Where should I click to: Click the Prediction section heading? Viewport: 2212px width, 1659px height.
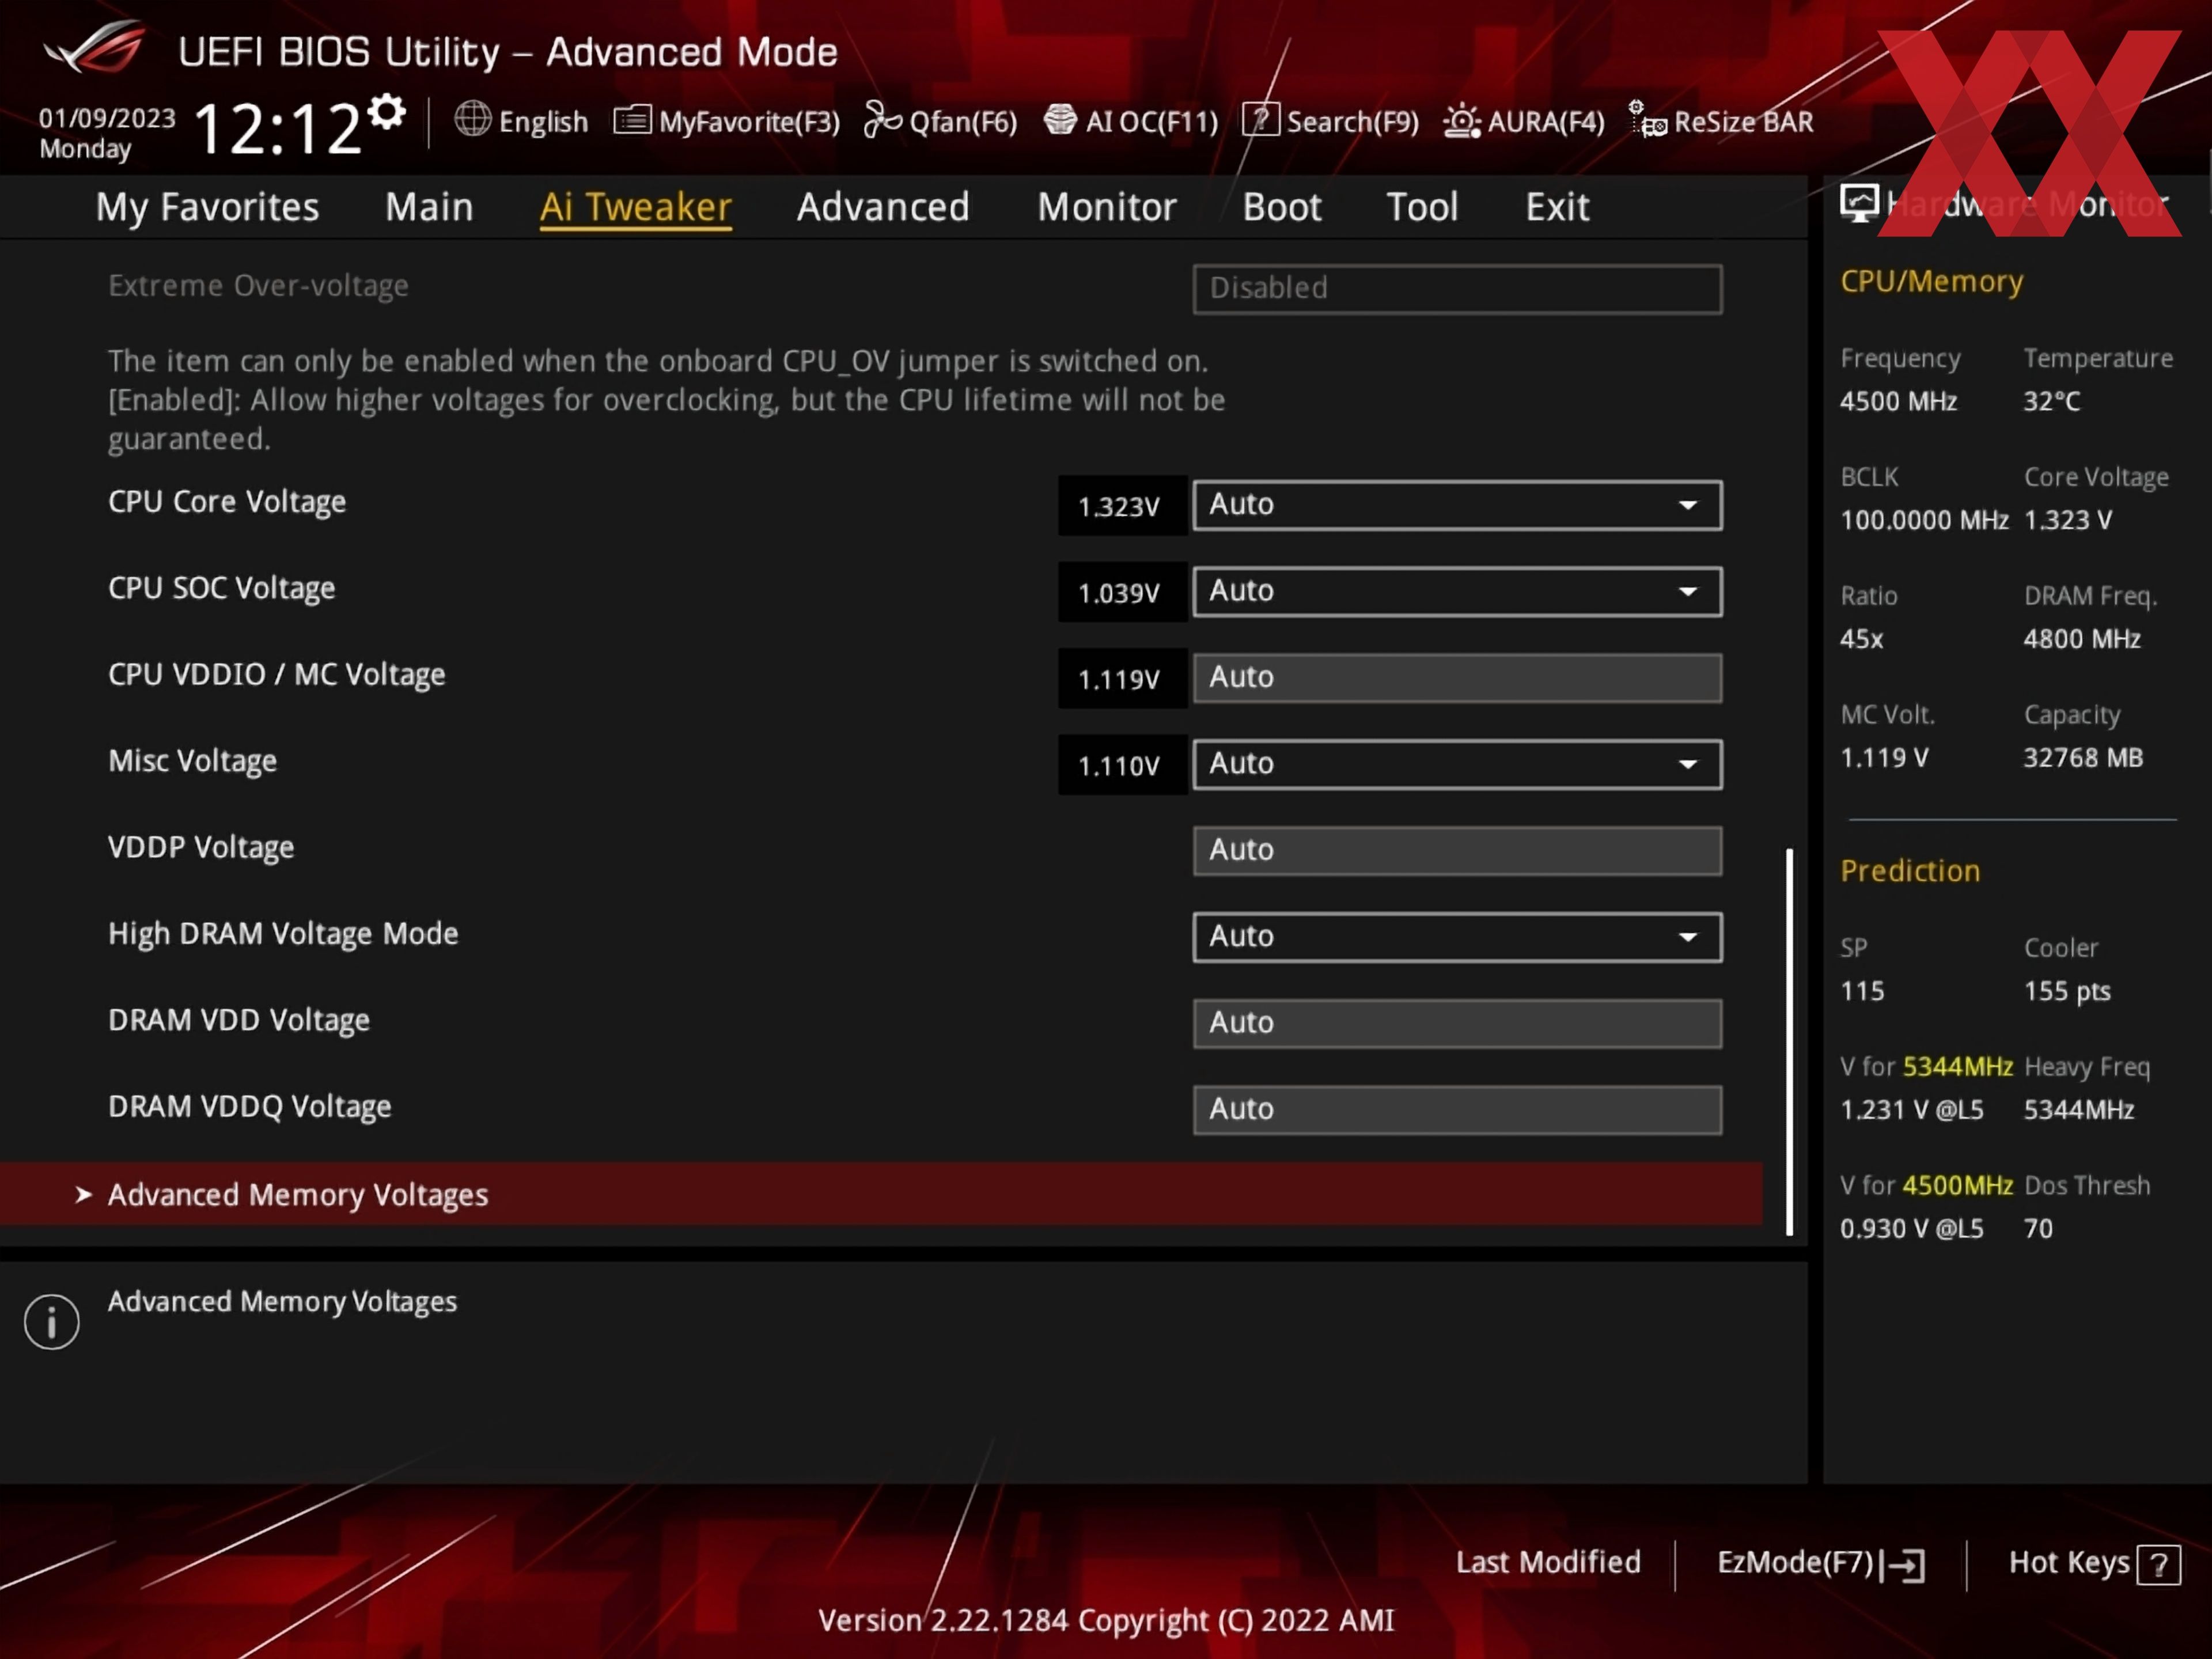pos(1910,871)
